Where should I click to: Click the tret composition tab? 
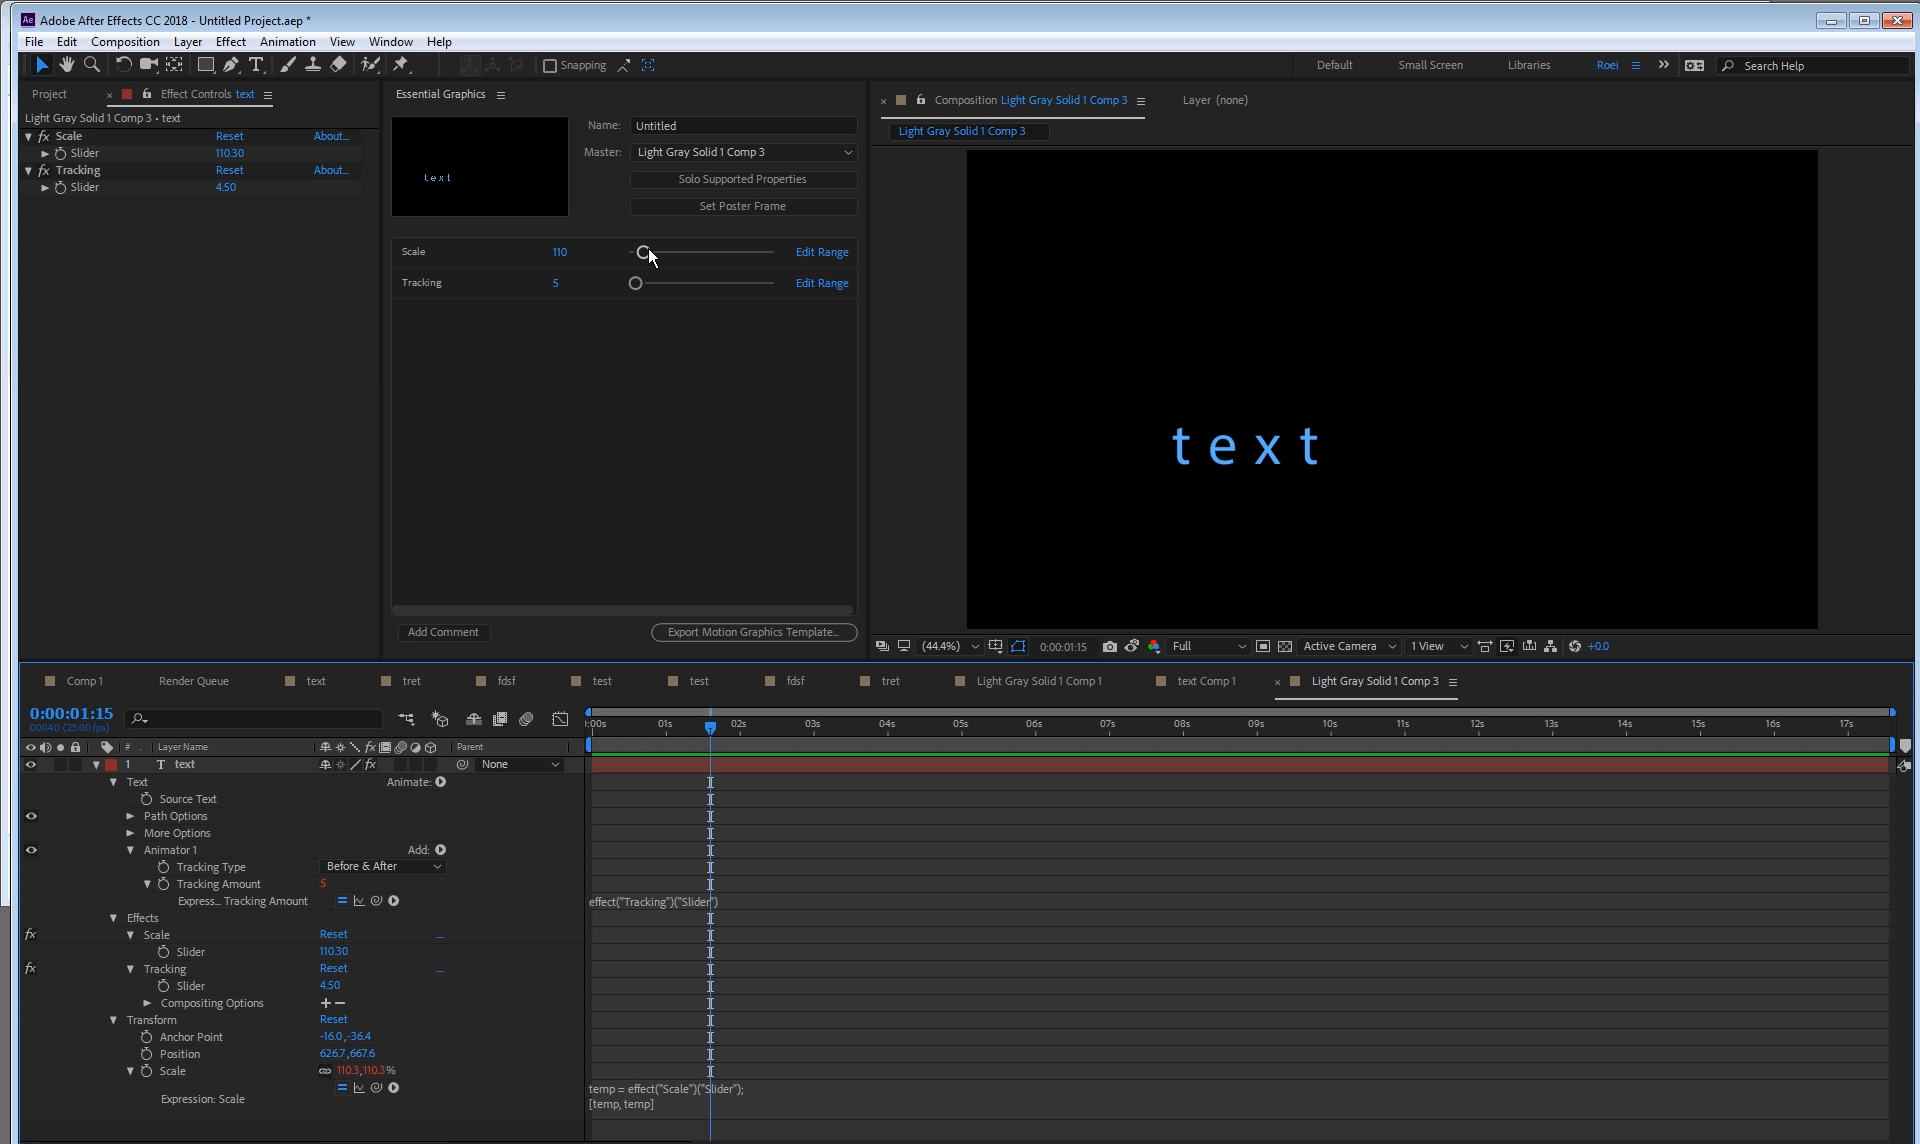[411, 680]
